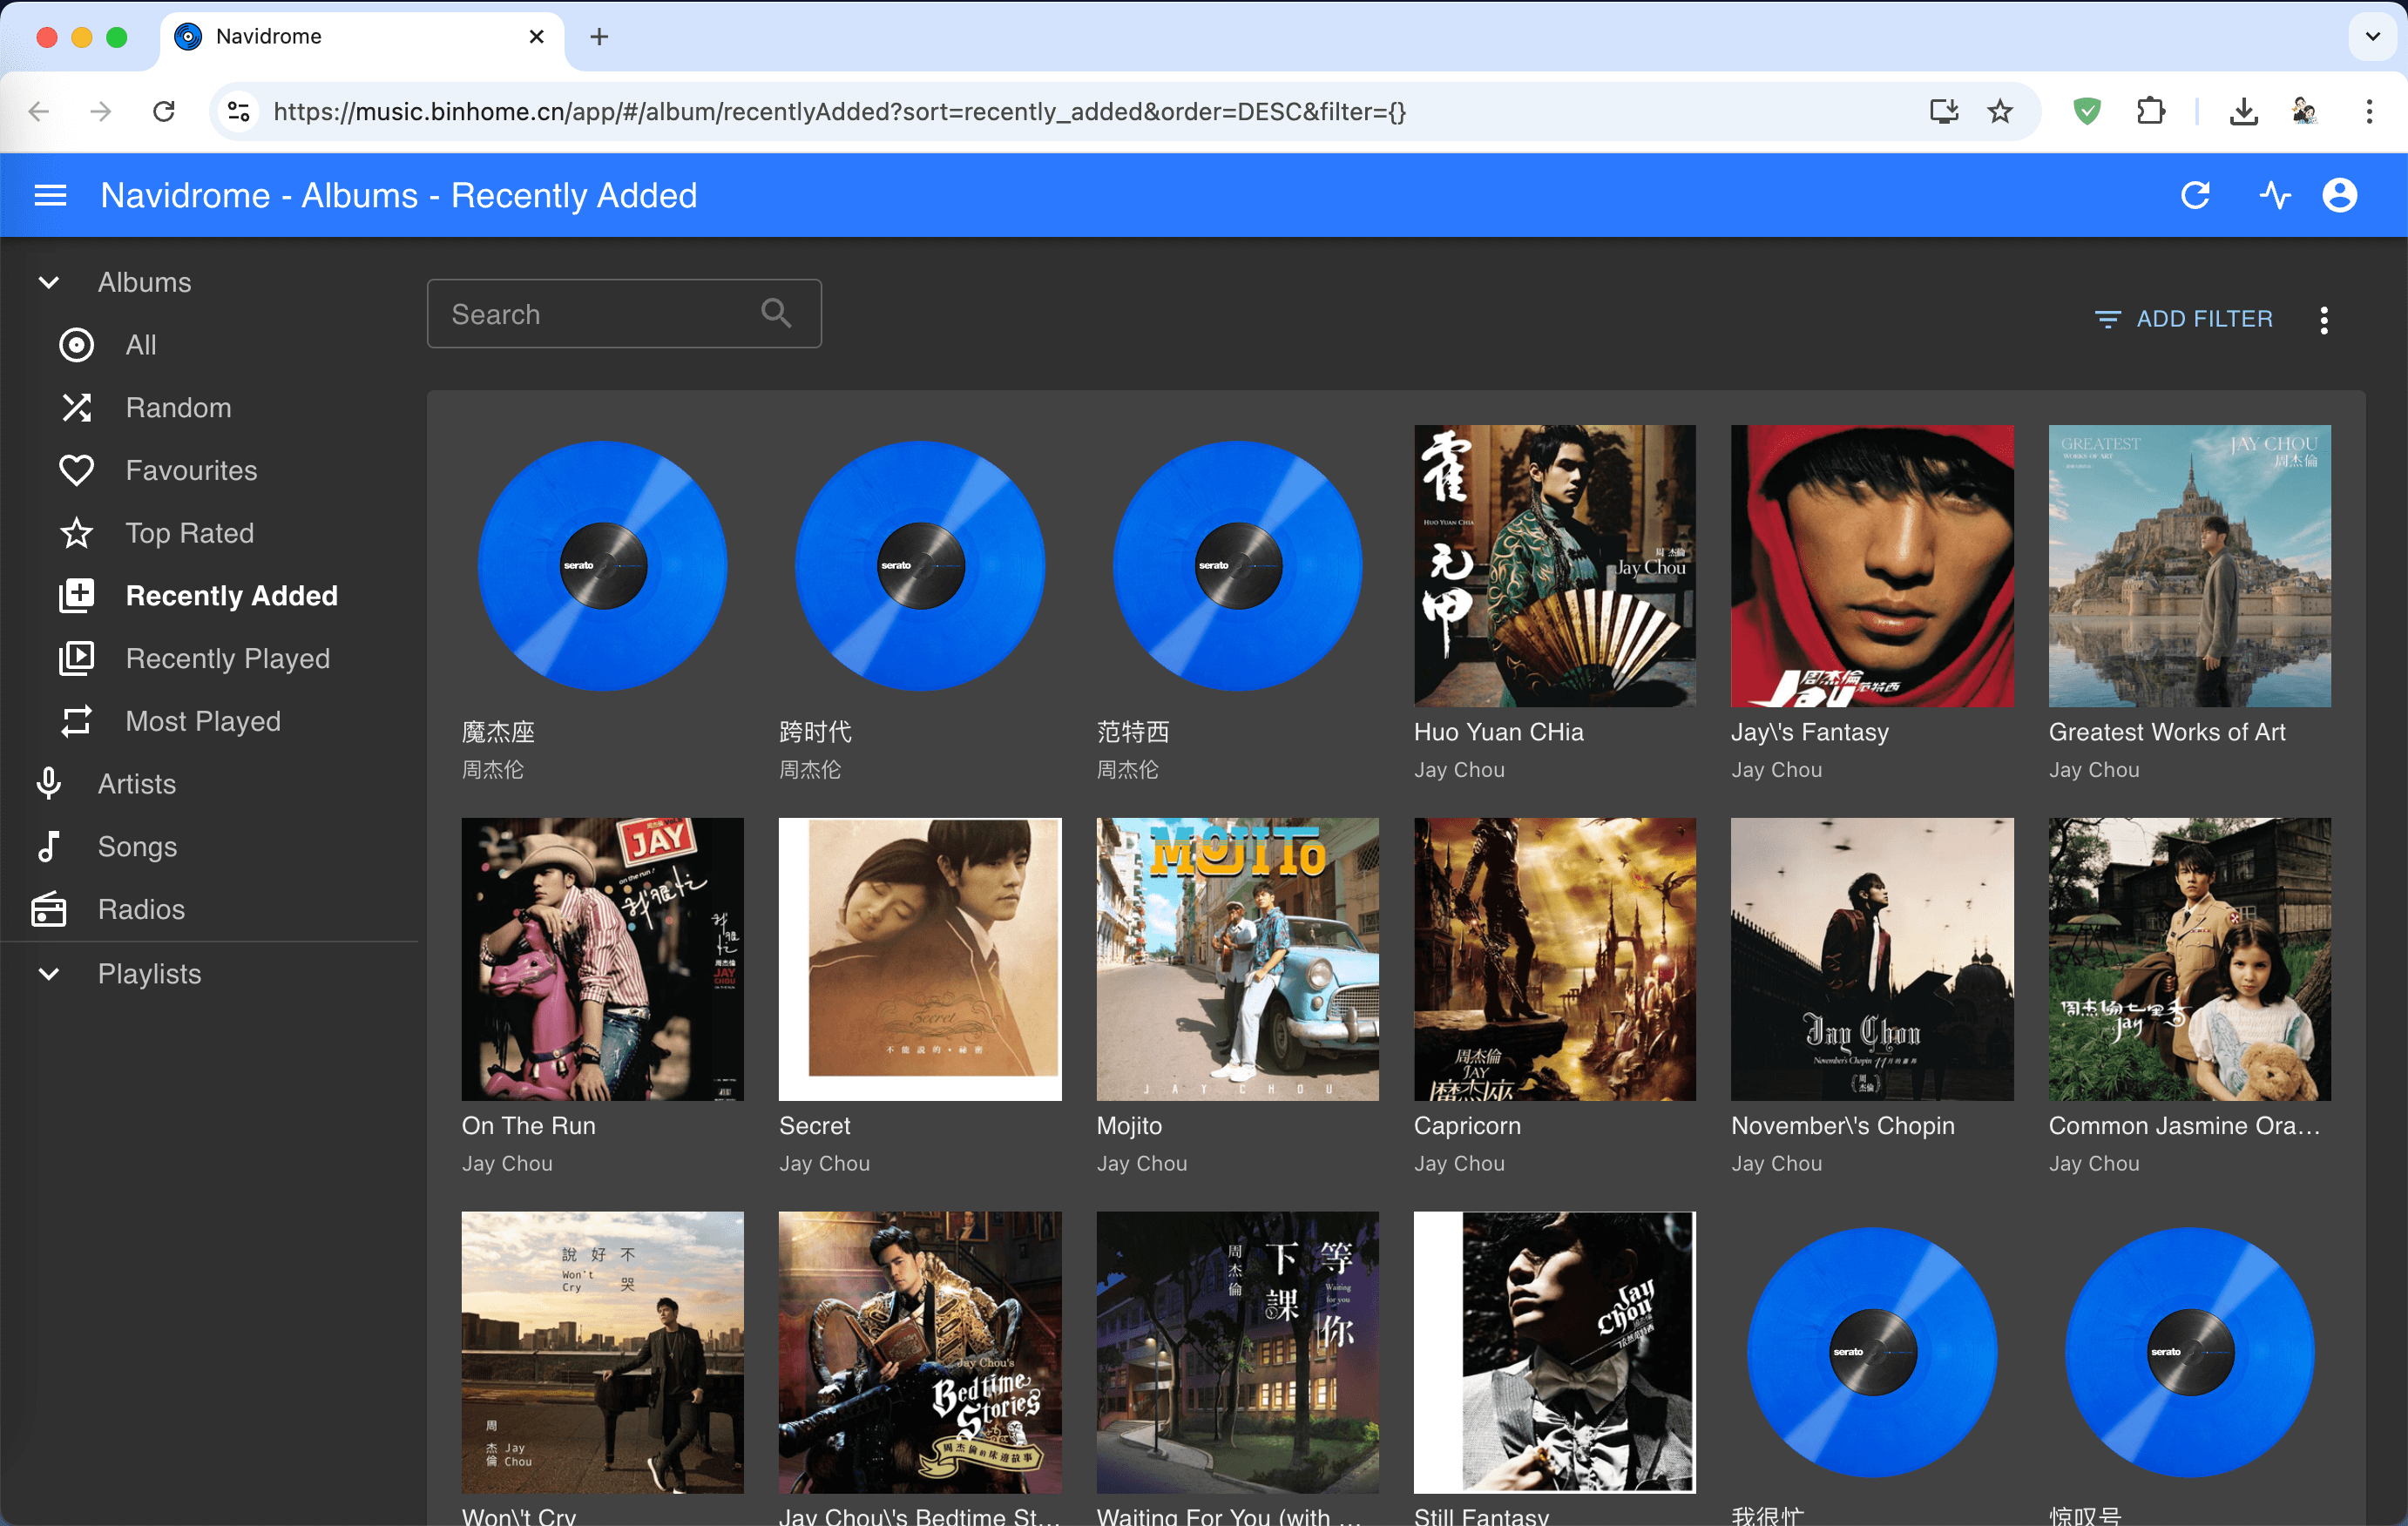Open the 范特西 vinyl placeholder cover
Image resolution: width=2408 pixels, height=1526 pixels.
click(1237, 566)
